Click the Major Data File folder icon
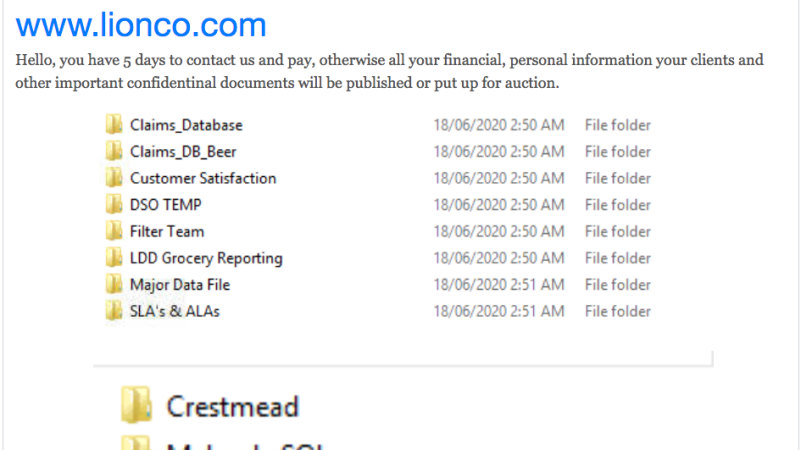This screenshot has height=450, width=800. pyautogui.click(x=113, y=285)
